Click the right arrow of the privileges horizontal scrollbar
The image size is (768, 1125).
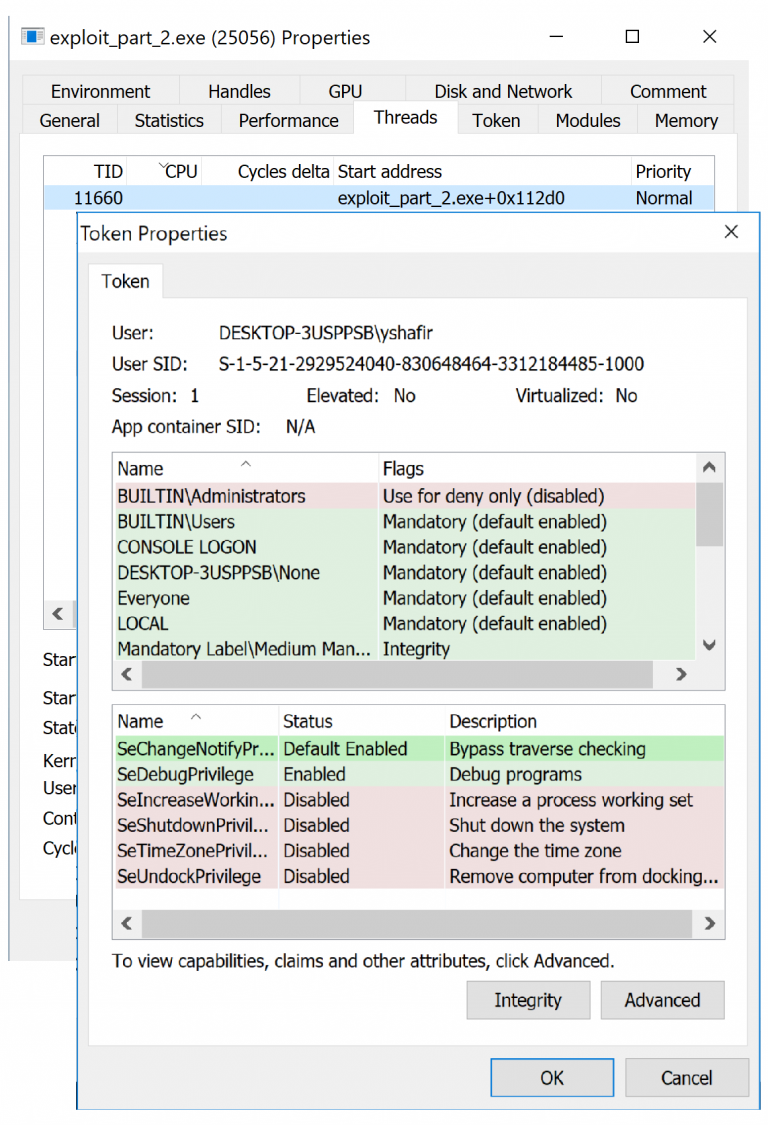point(709,923)
